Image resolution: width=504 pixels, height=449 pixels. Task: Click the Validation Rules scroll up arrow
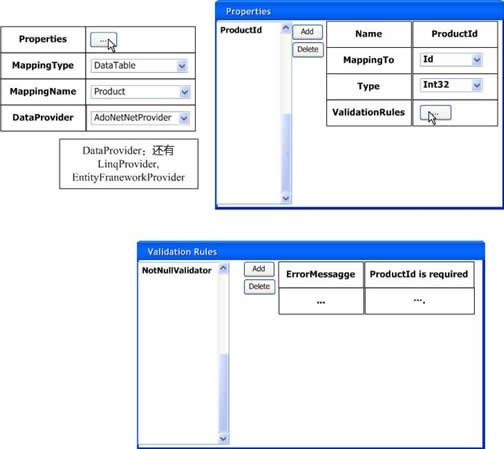(x=223, y=268)
